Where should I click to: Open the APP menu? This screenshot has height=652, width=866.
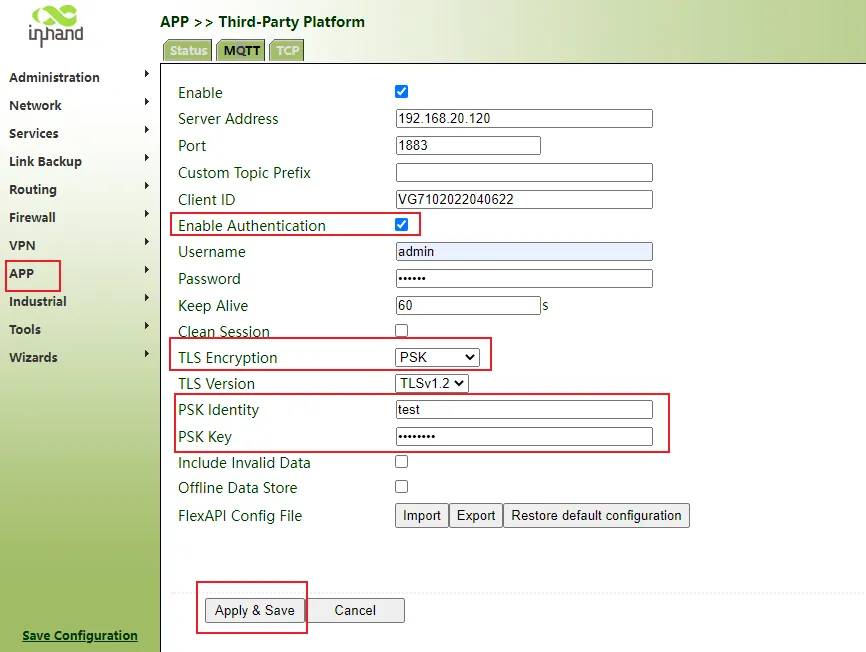22,274
